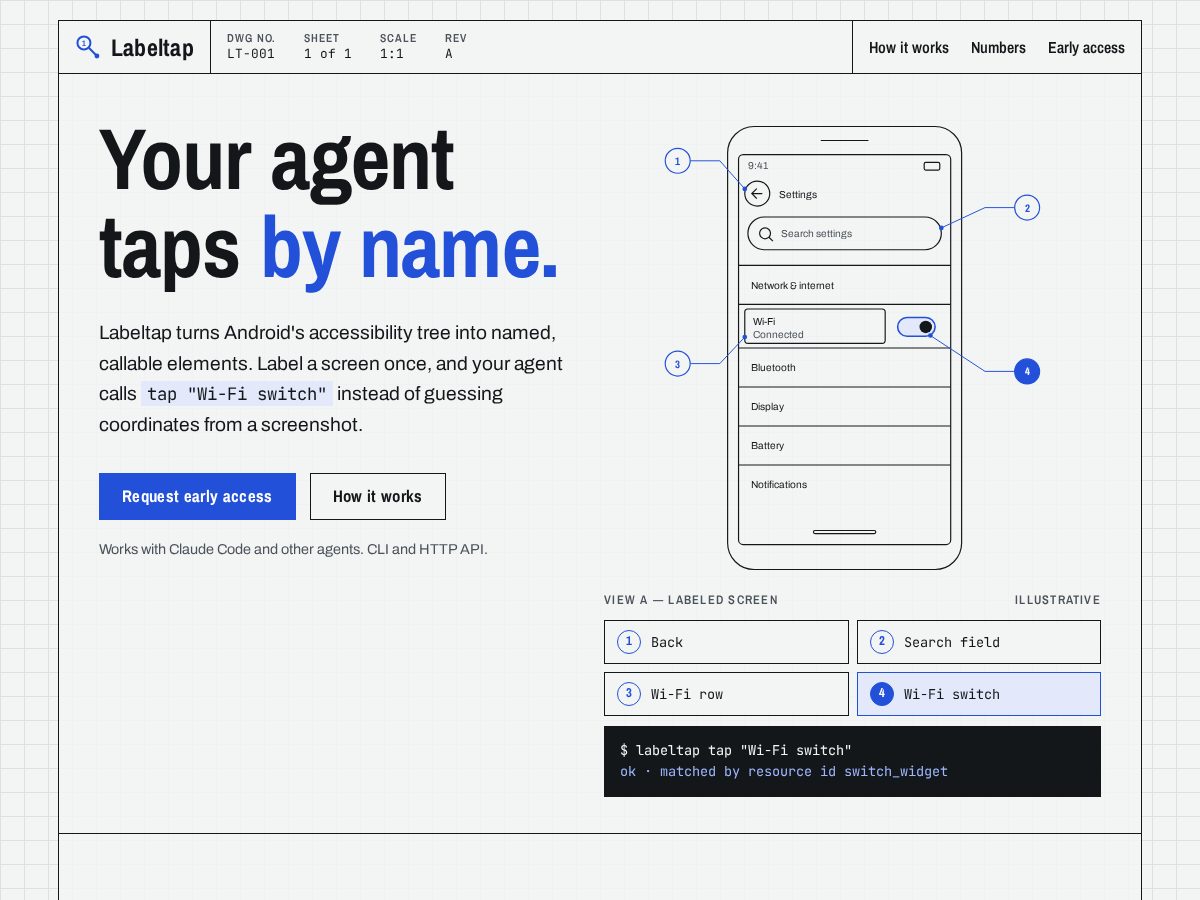Click the Display row in the phone mockup
The image size is (1200, 900).
click(x=844, y=406)
